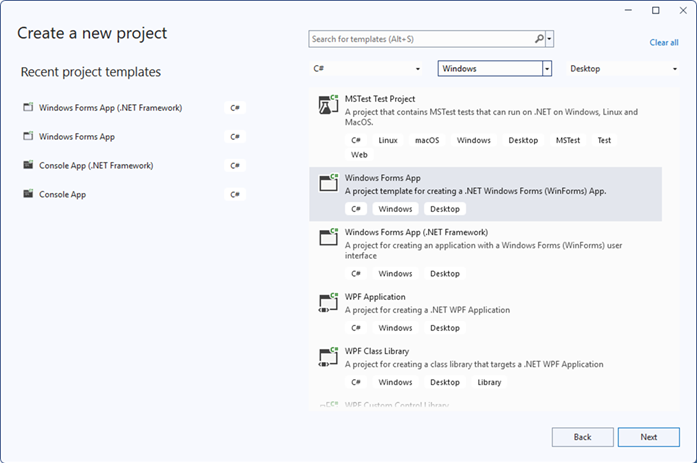Viewport: 697px width, 463px height.
Task: Click the Linux tag of MSTest Test Project
Action: (388, 140)
